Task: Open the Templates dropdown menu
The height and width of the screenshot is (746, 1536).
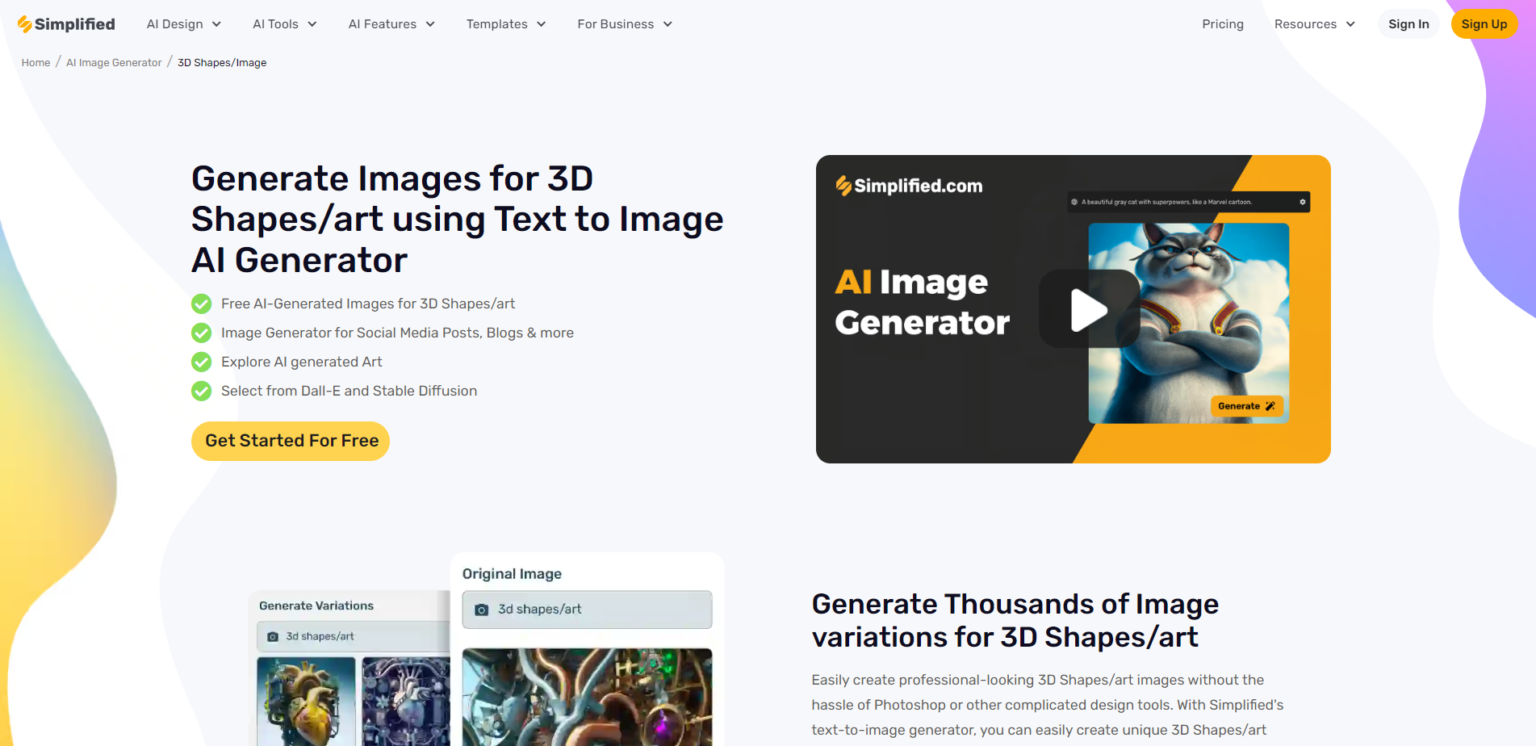Action: [x=506, y=24]
